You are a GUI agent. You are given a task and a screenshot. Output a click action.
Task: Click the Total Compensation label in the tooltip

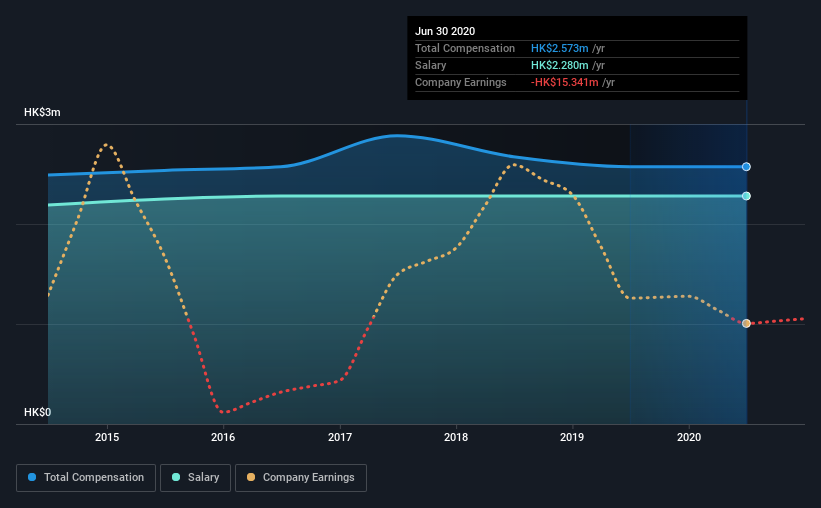(x=465, y=48)
